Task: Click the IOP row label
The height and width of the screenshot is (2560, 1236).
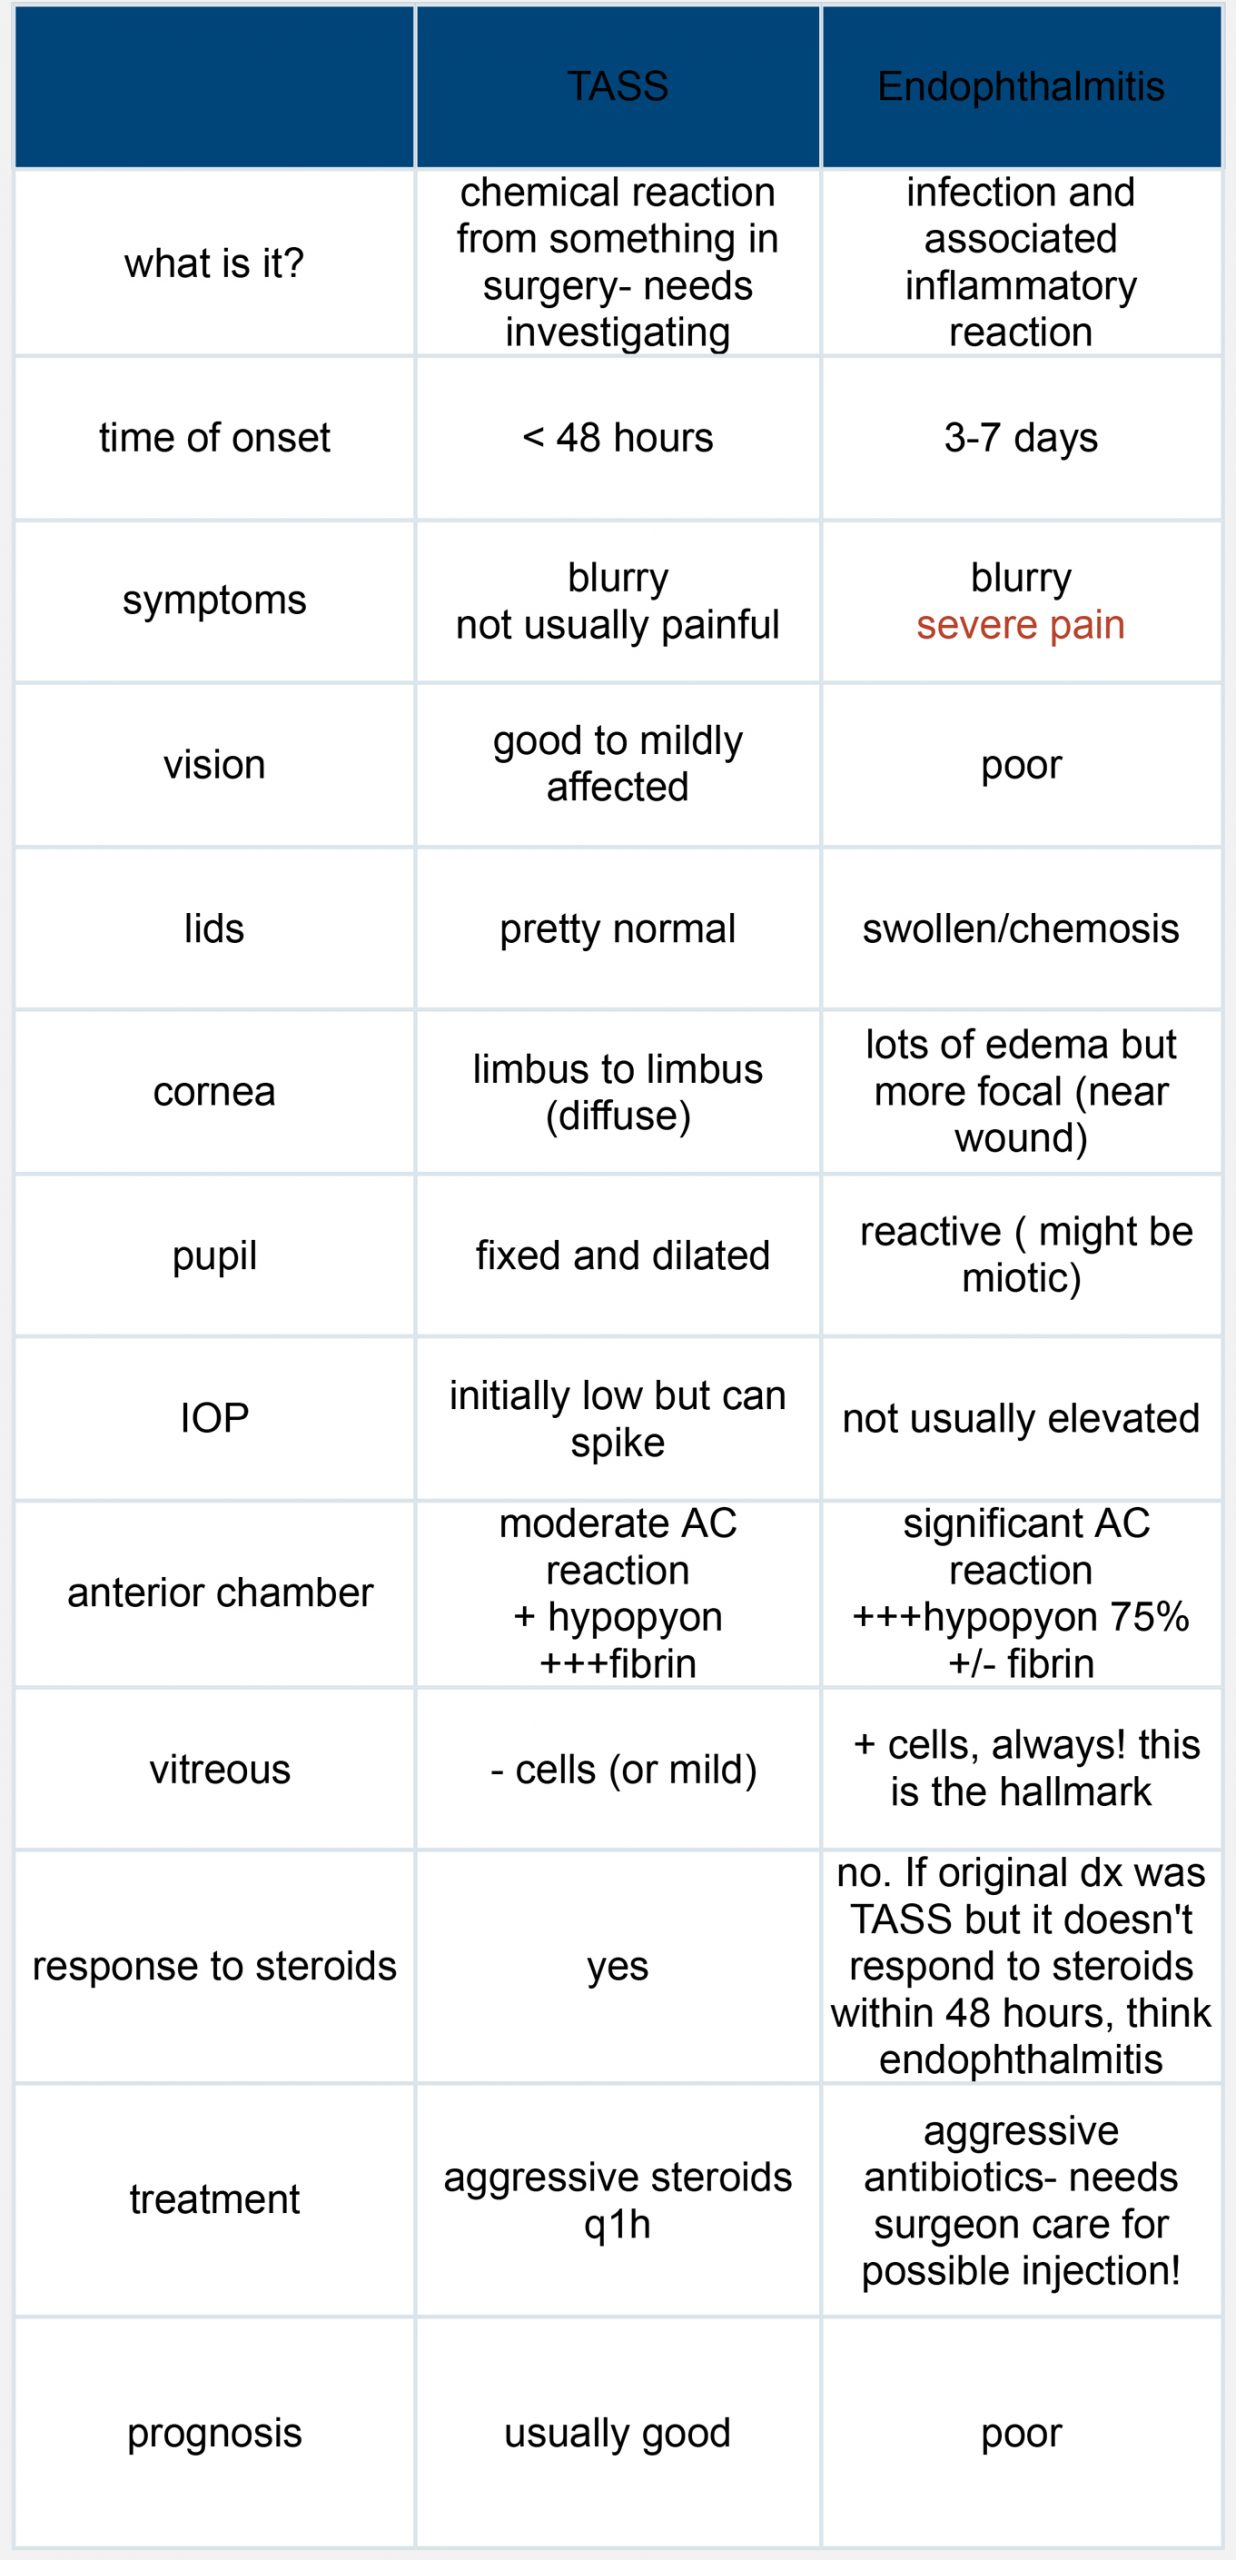Action: point(214,1418)
